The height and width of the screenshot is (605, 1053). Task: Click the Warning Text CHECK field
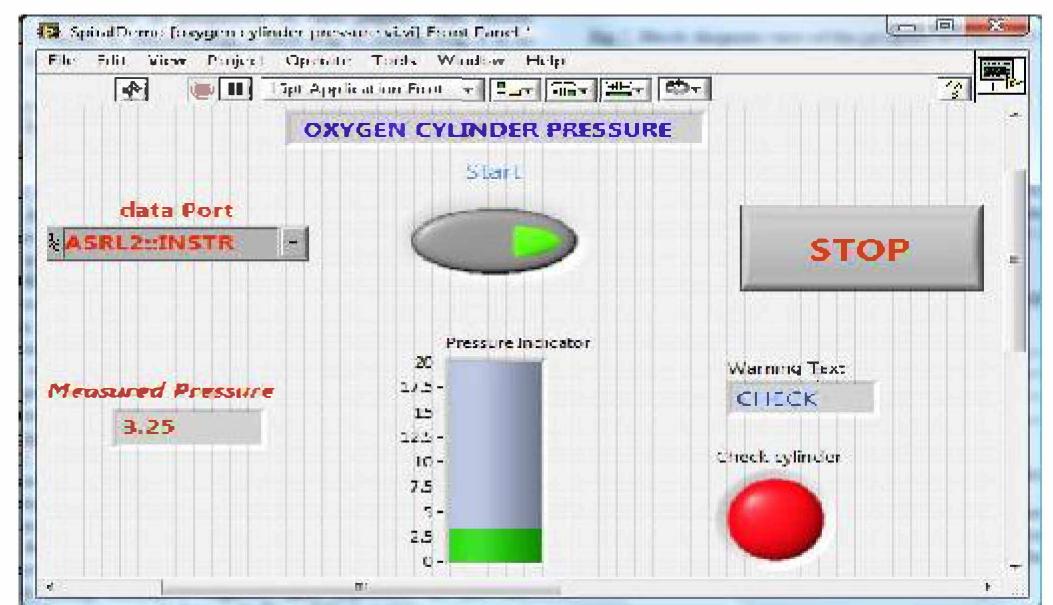[x=801, y=398]
